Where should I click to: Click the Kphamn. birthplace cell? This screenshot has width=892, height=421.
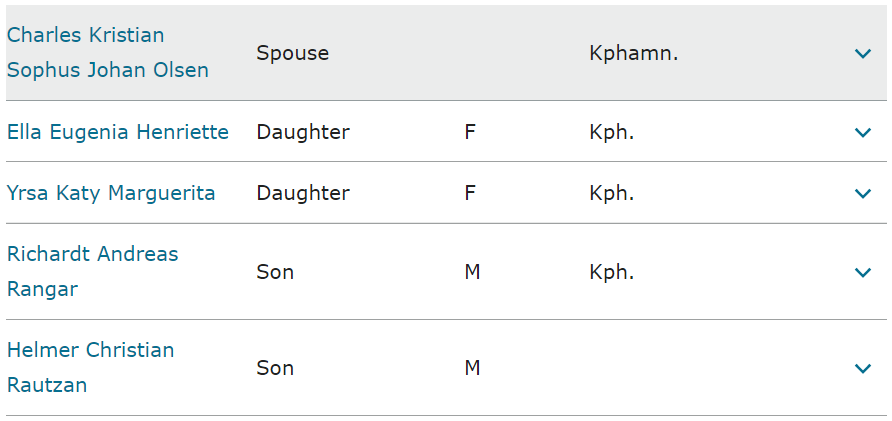click(634, 53)
